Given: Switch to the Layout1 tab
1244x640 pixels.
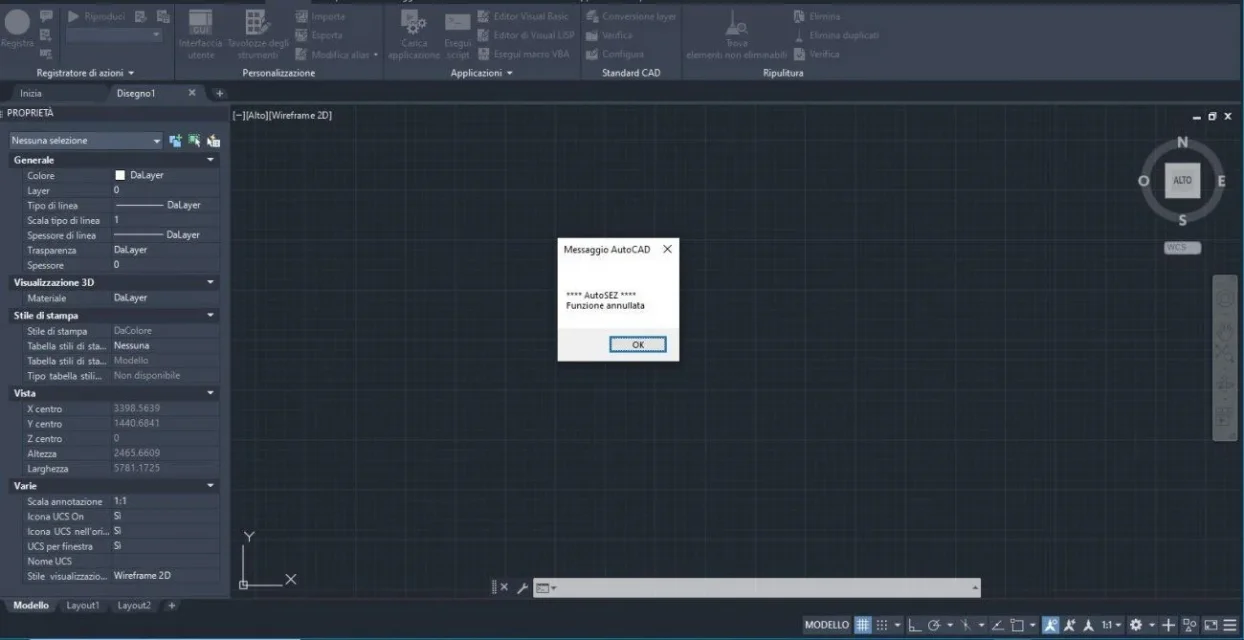Looking at the screenshot, I should [83, 606].
